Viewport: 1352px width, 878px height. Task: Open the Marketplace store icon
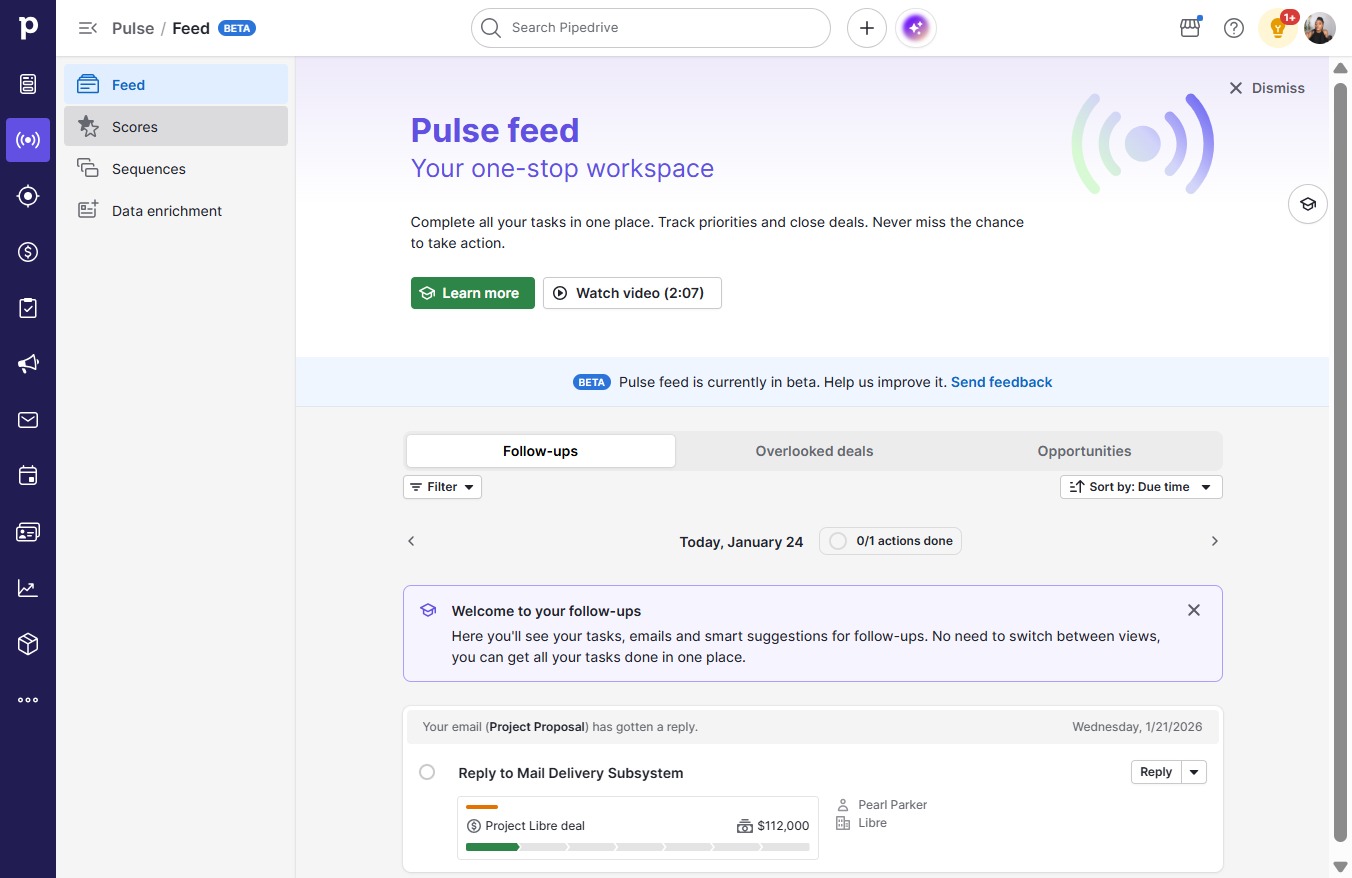pos(1190,28)
